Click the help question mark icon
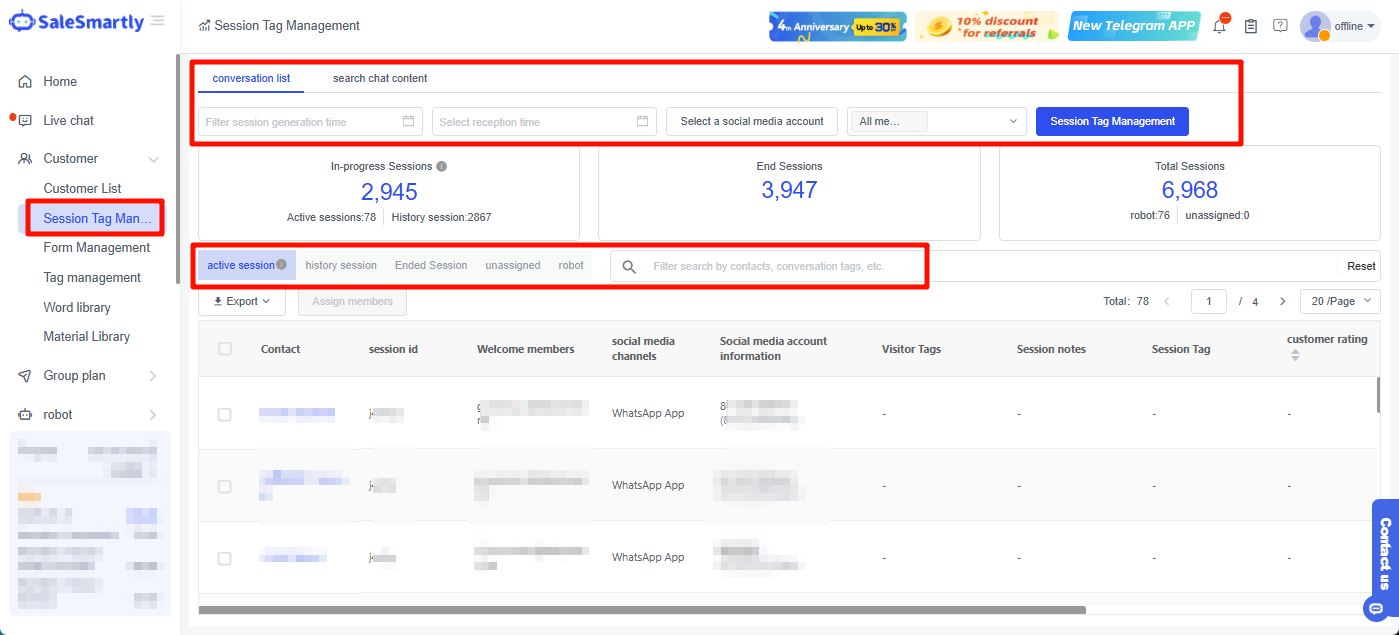Screen dimensions: 1399x635 click(1280, 26)
